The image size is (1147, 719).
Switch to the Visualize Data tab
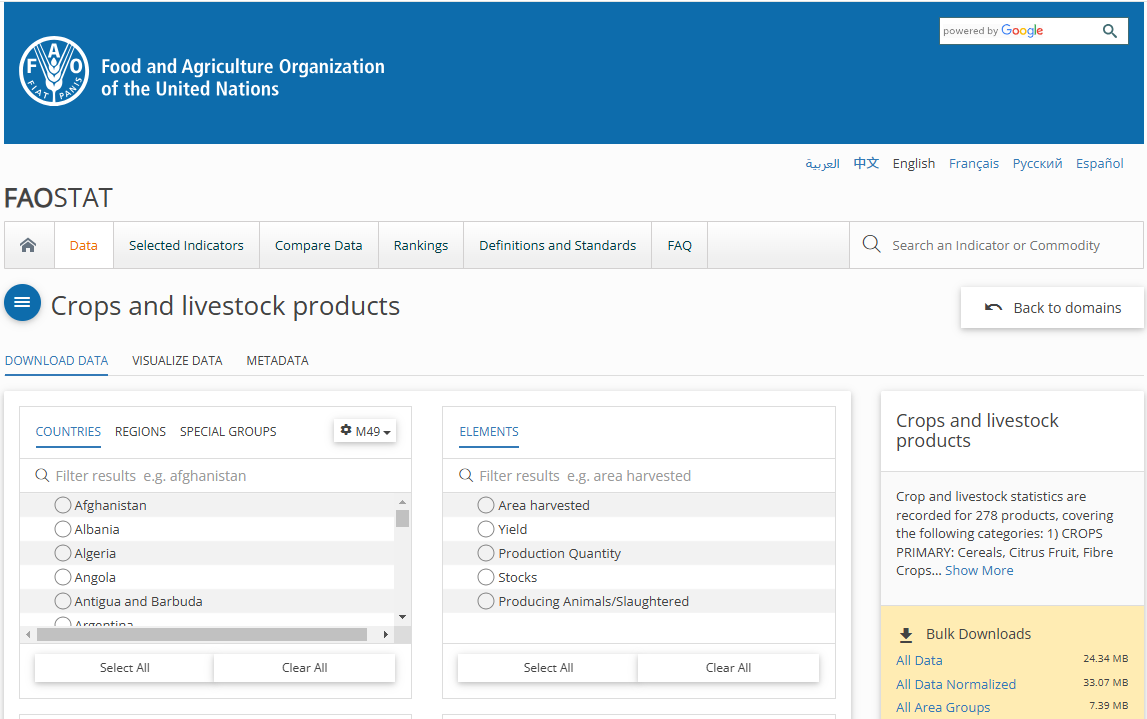click(177, 360)
